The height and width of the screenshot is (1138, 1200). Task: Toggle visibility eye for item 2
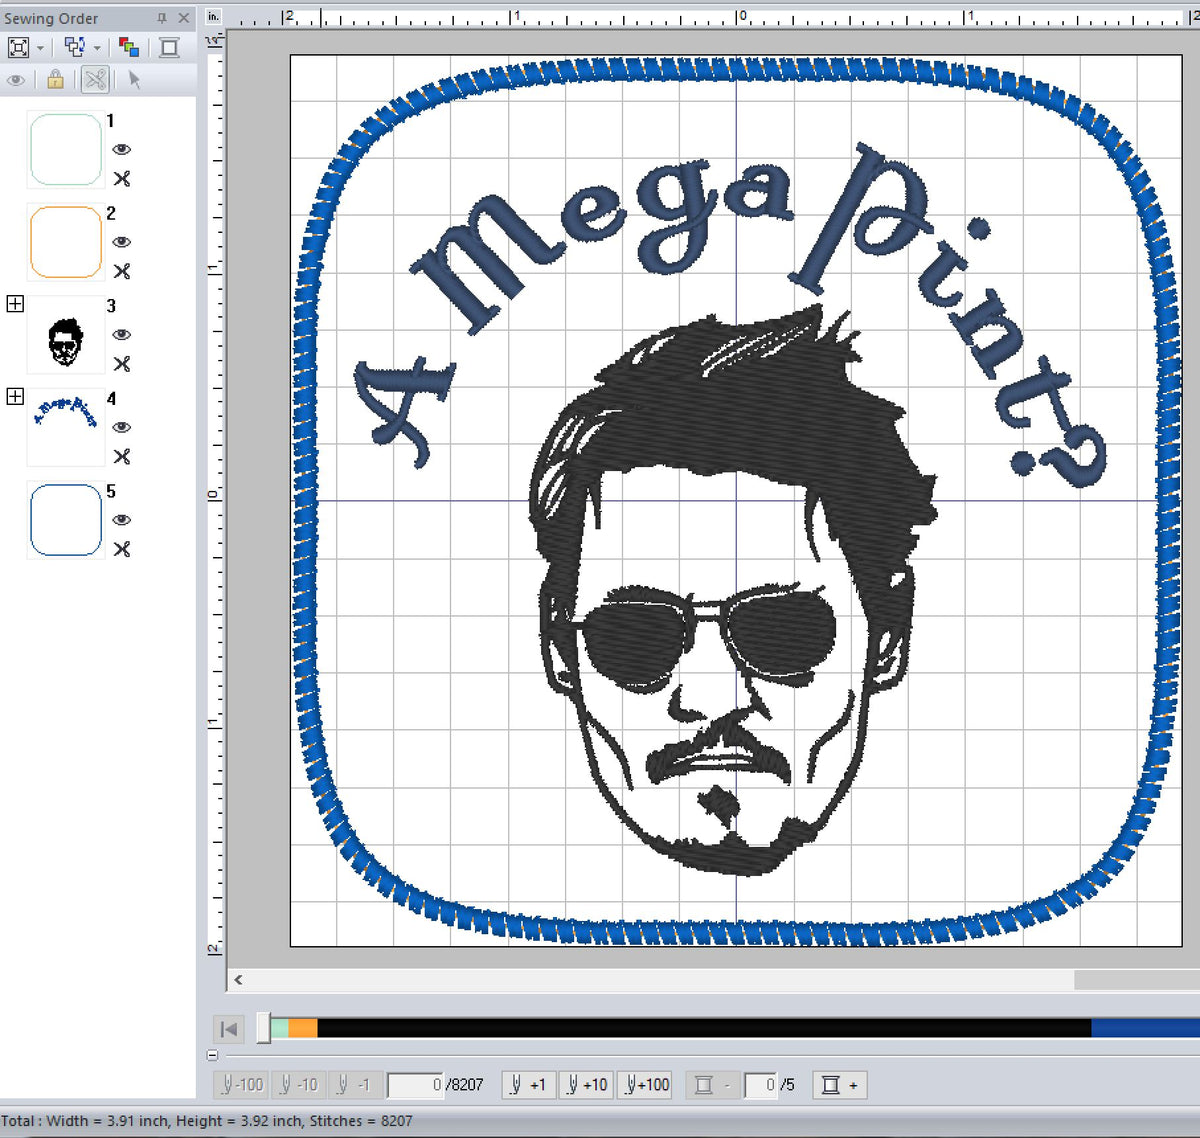[122, 242]
